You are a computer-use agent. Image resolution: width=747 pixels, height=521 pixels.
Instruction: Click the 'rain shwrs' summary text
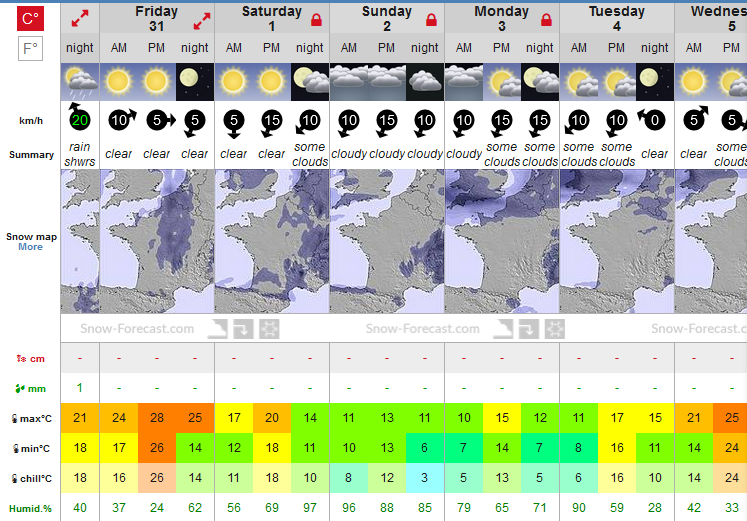(80, 154)
